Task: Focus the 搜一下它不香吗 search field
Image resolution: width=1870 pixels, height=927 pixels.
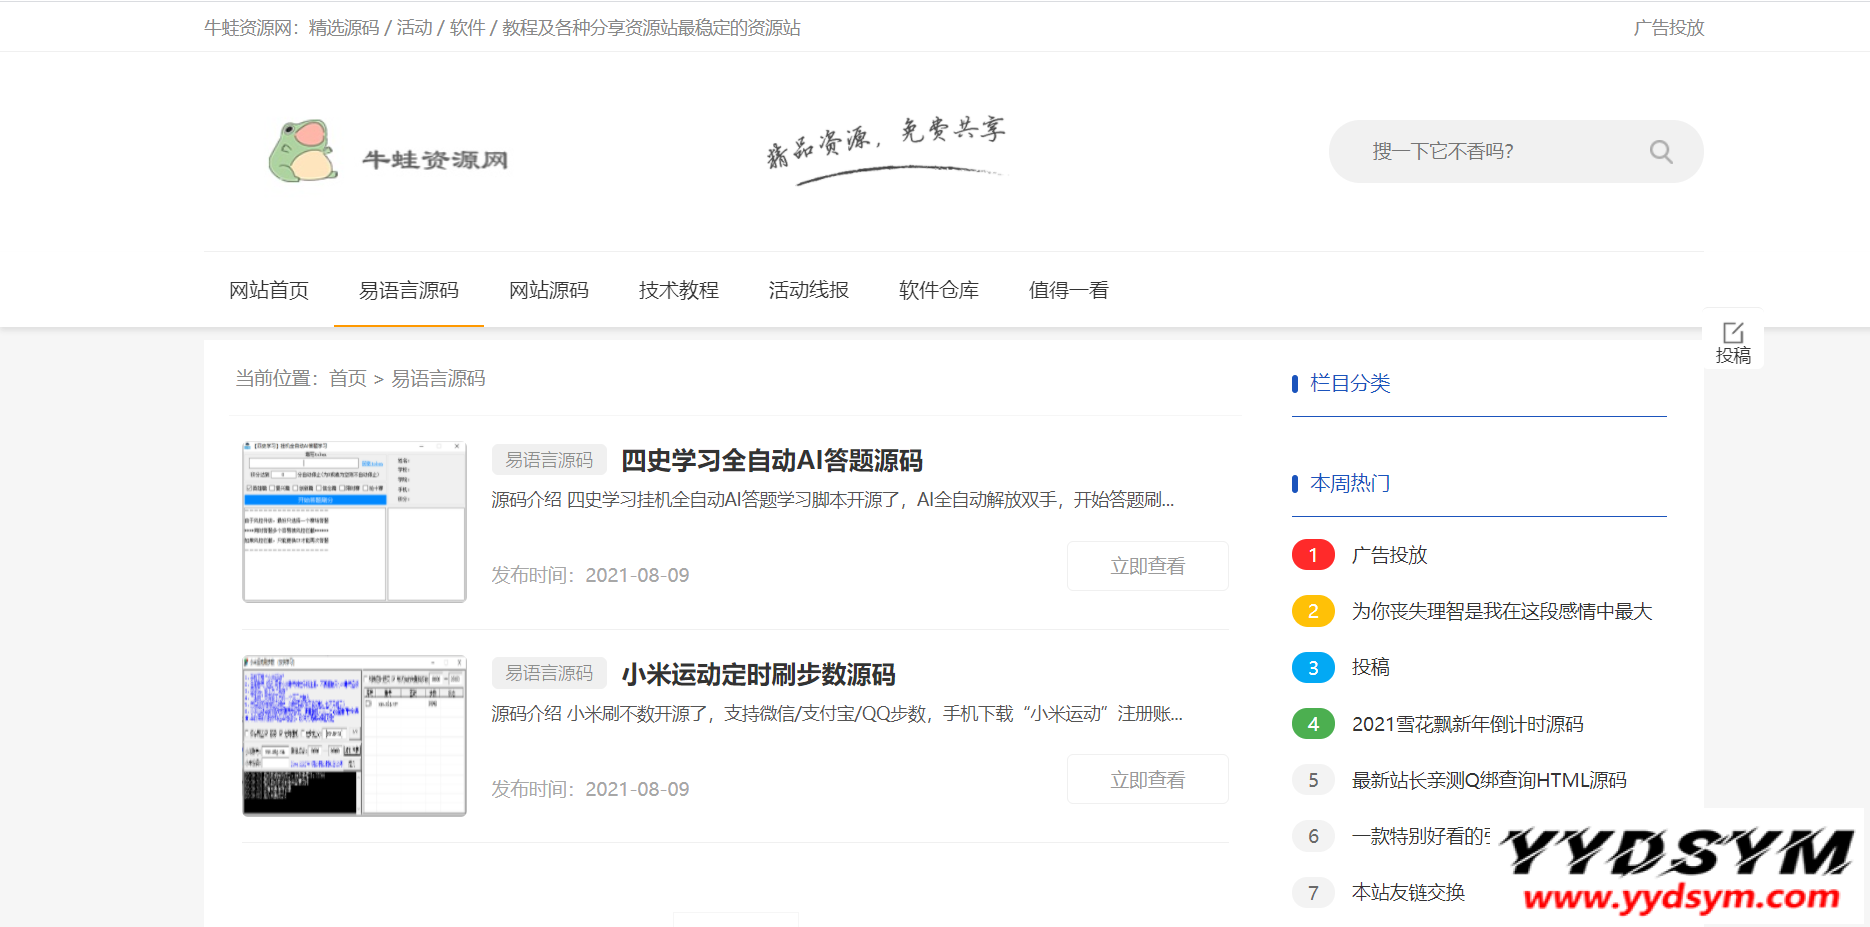Action: click(x=1490, y=152)
